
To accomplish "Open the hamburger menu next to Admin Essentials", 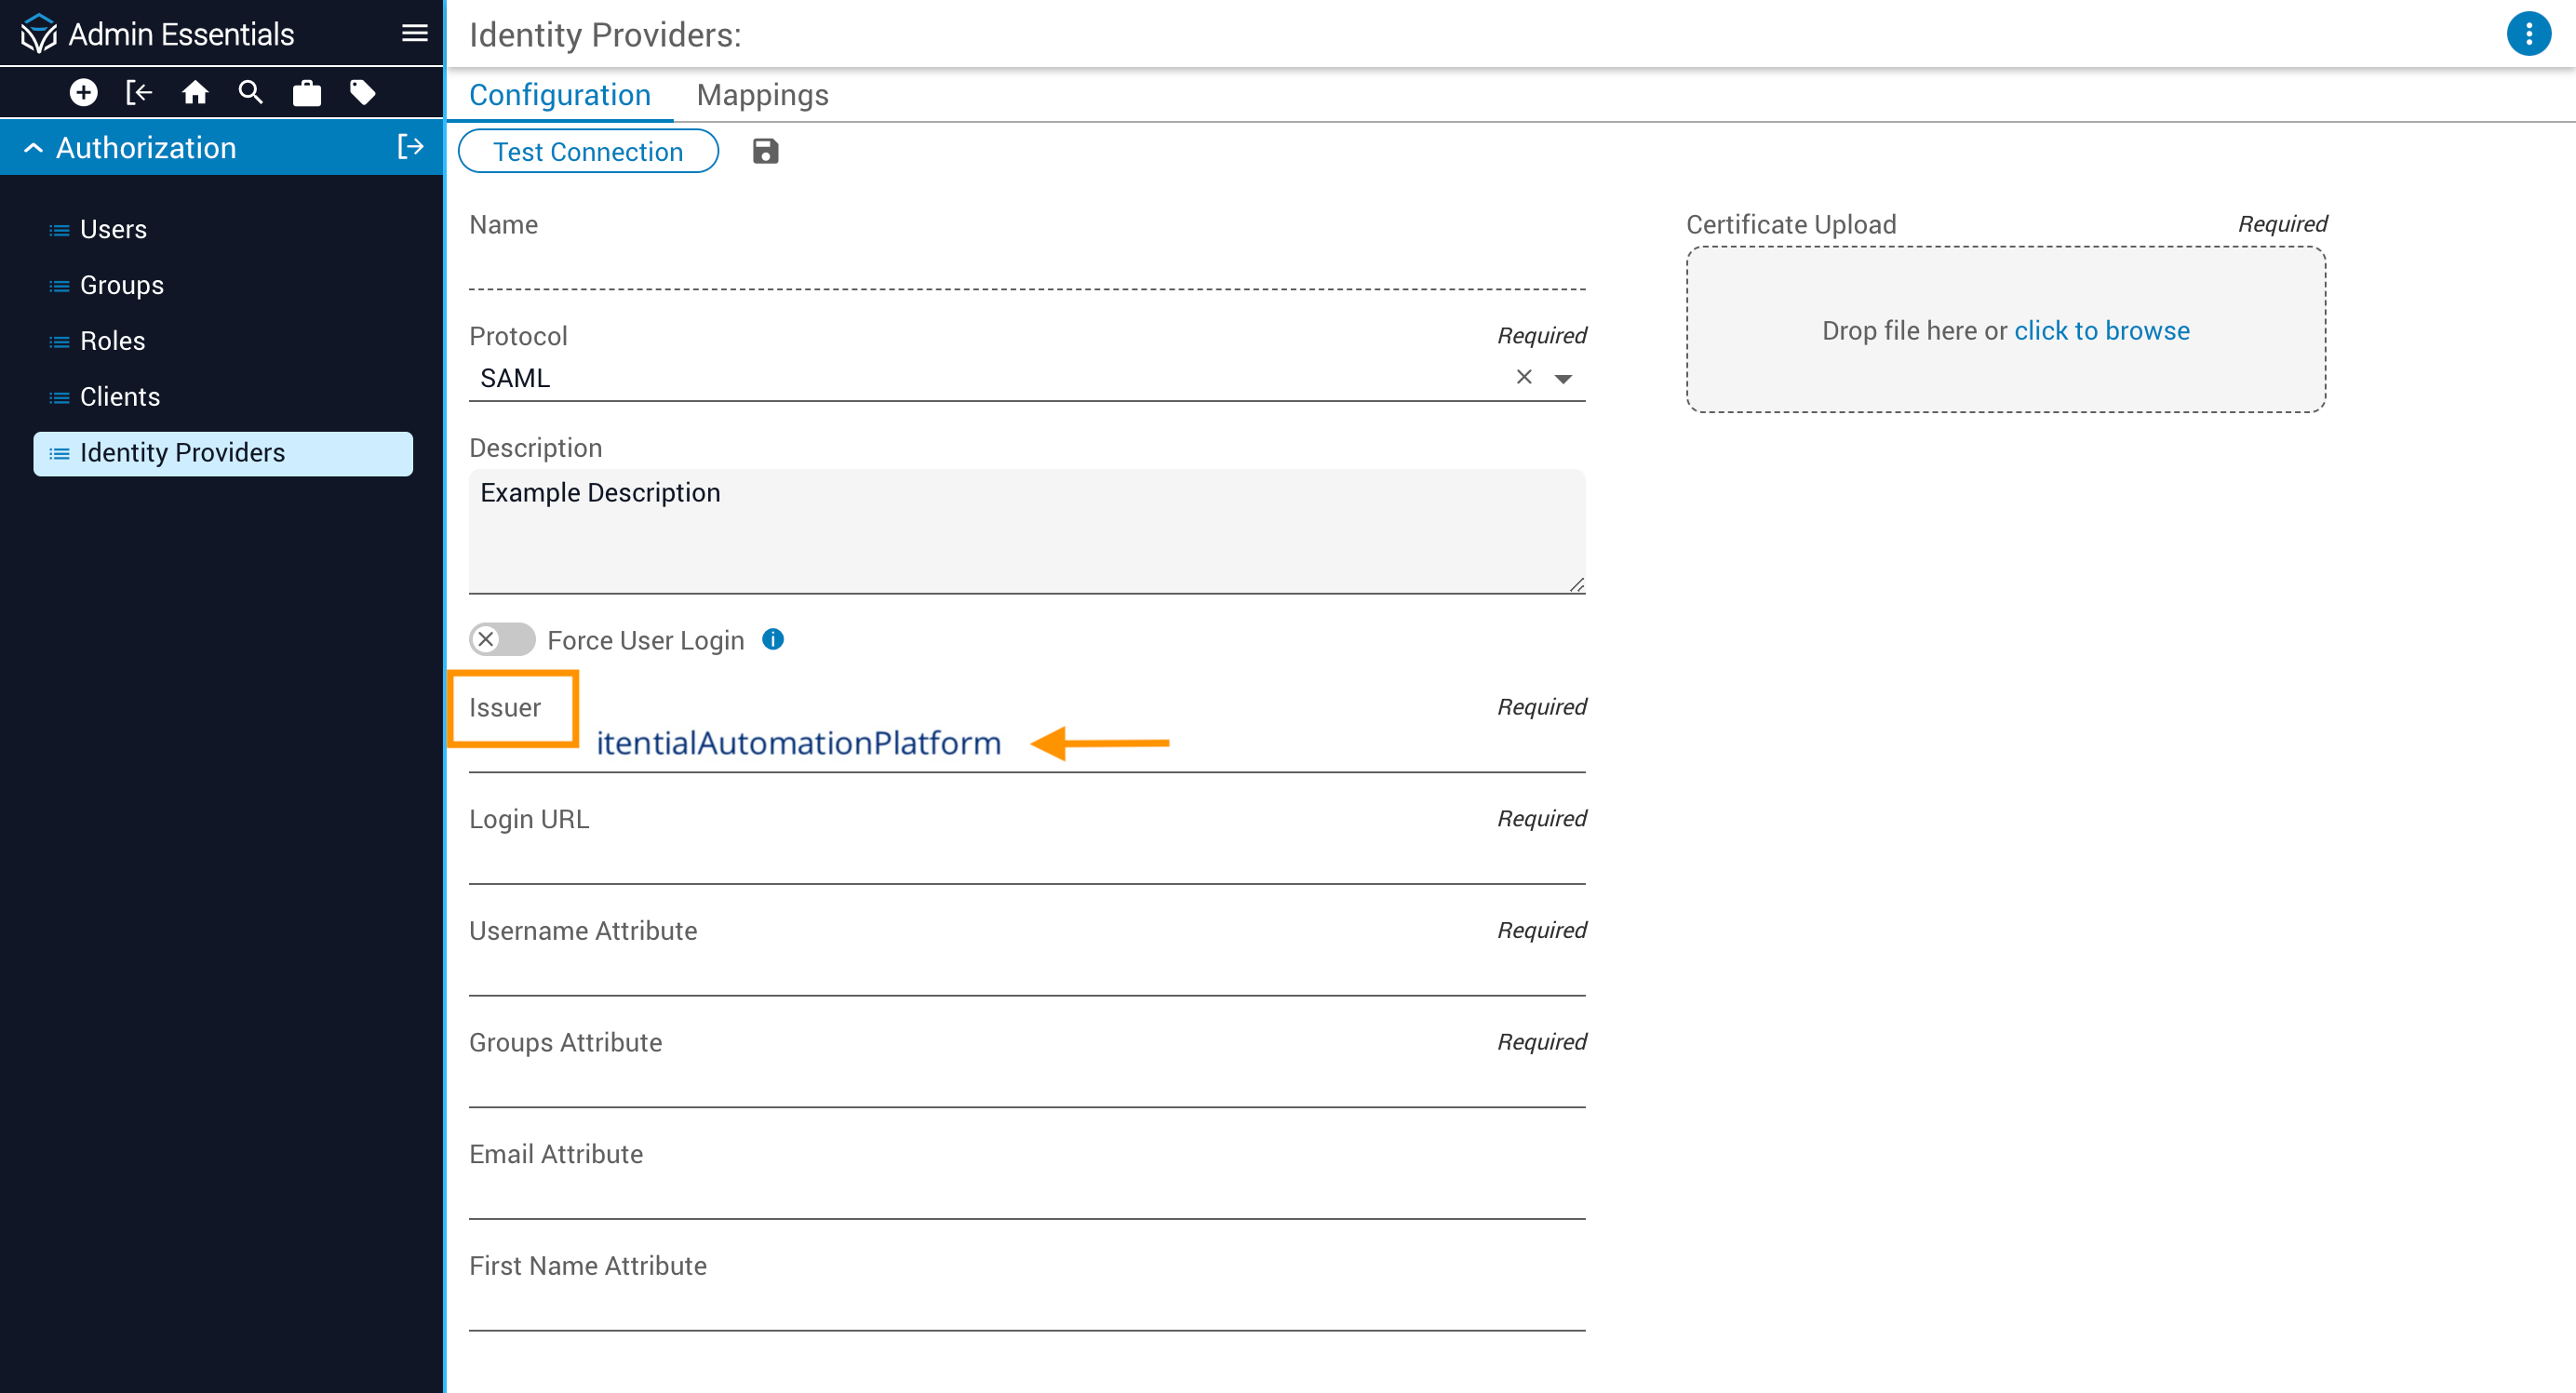I will (x=415, y=34).
